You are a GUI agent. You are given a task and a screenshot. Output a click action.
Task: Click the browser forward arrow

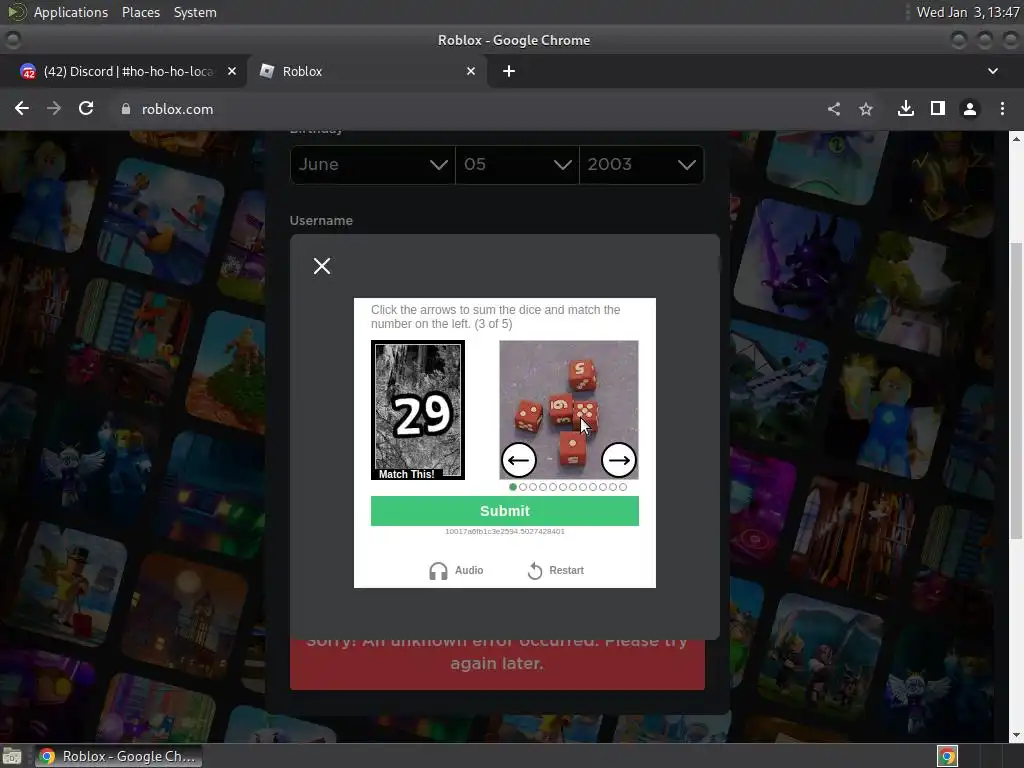(x=54, y=108)
